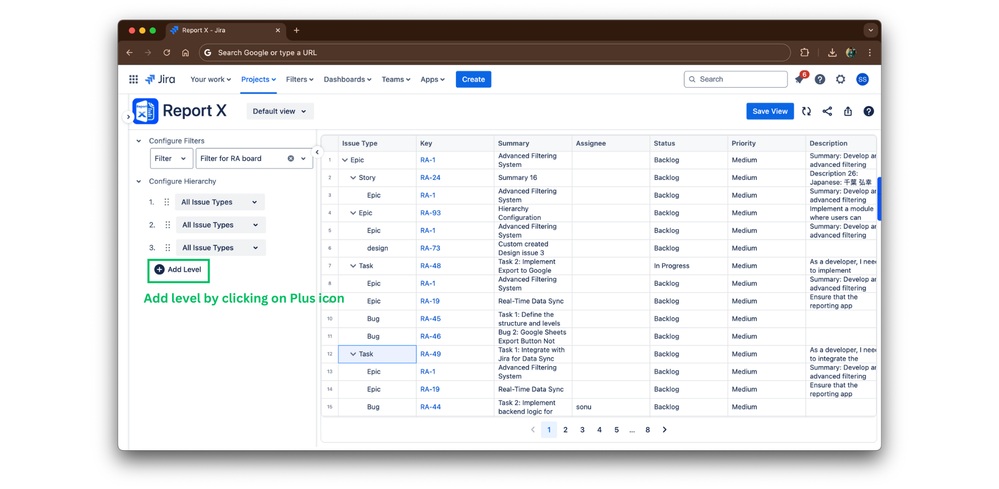Click the Report X refresh icon
Viewport: 999px width, 489px height.
pyautogui.click(x=807, y=111)
